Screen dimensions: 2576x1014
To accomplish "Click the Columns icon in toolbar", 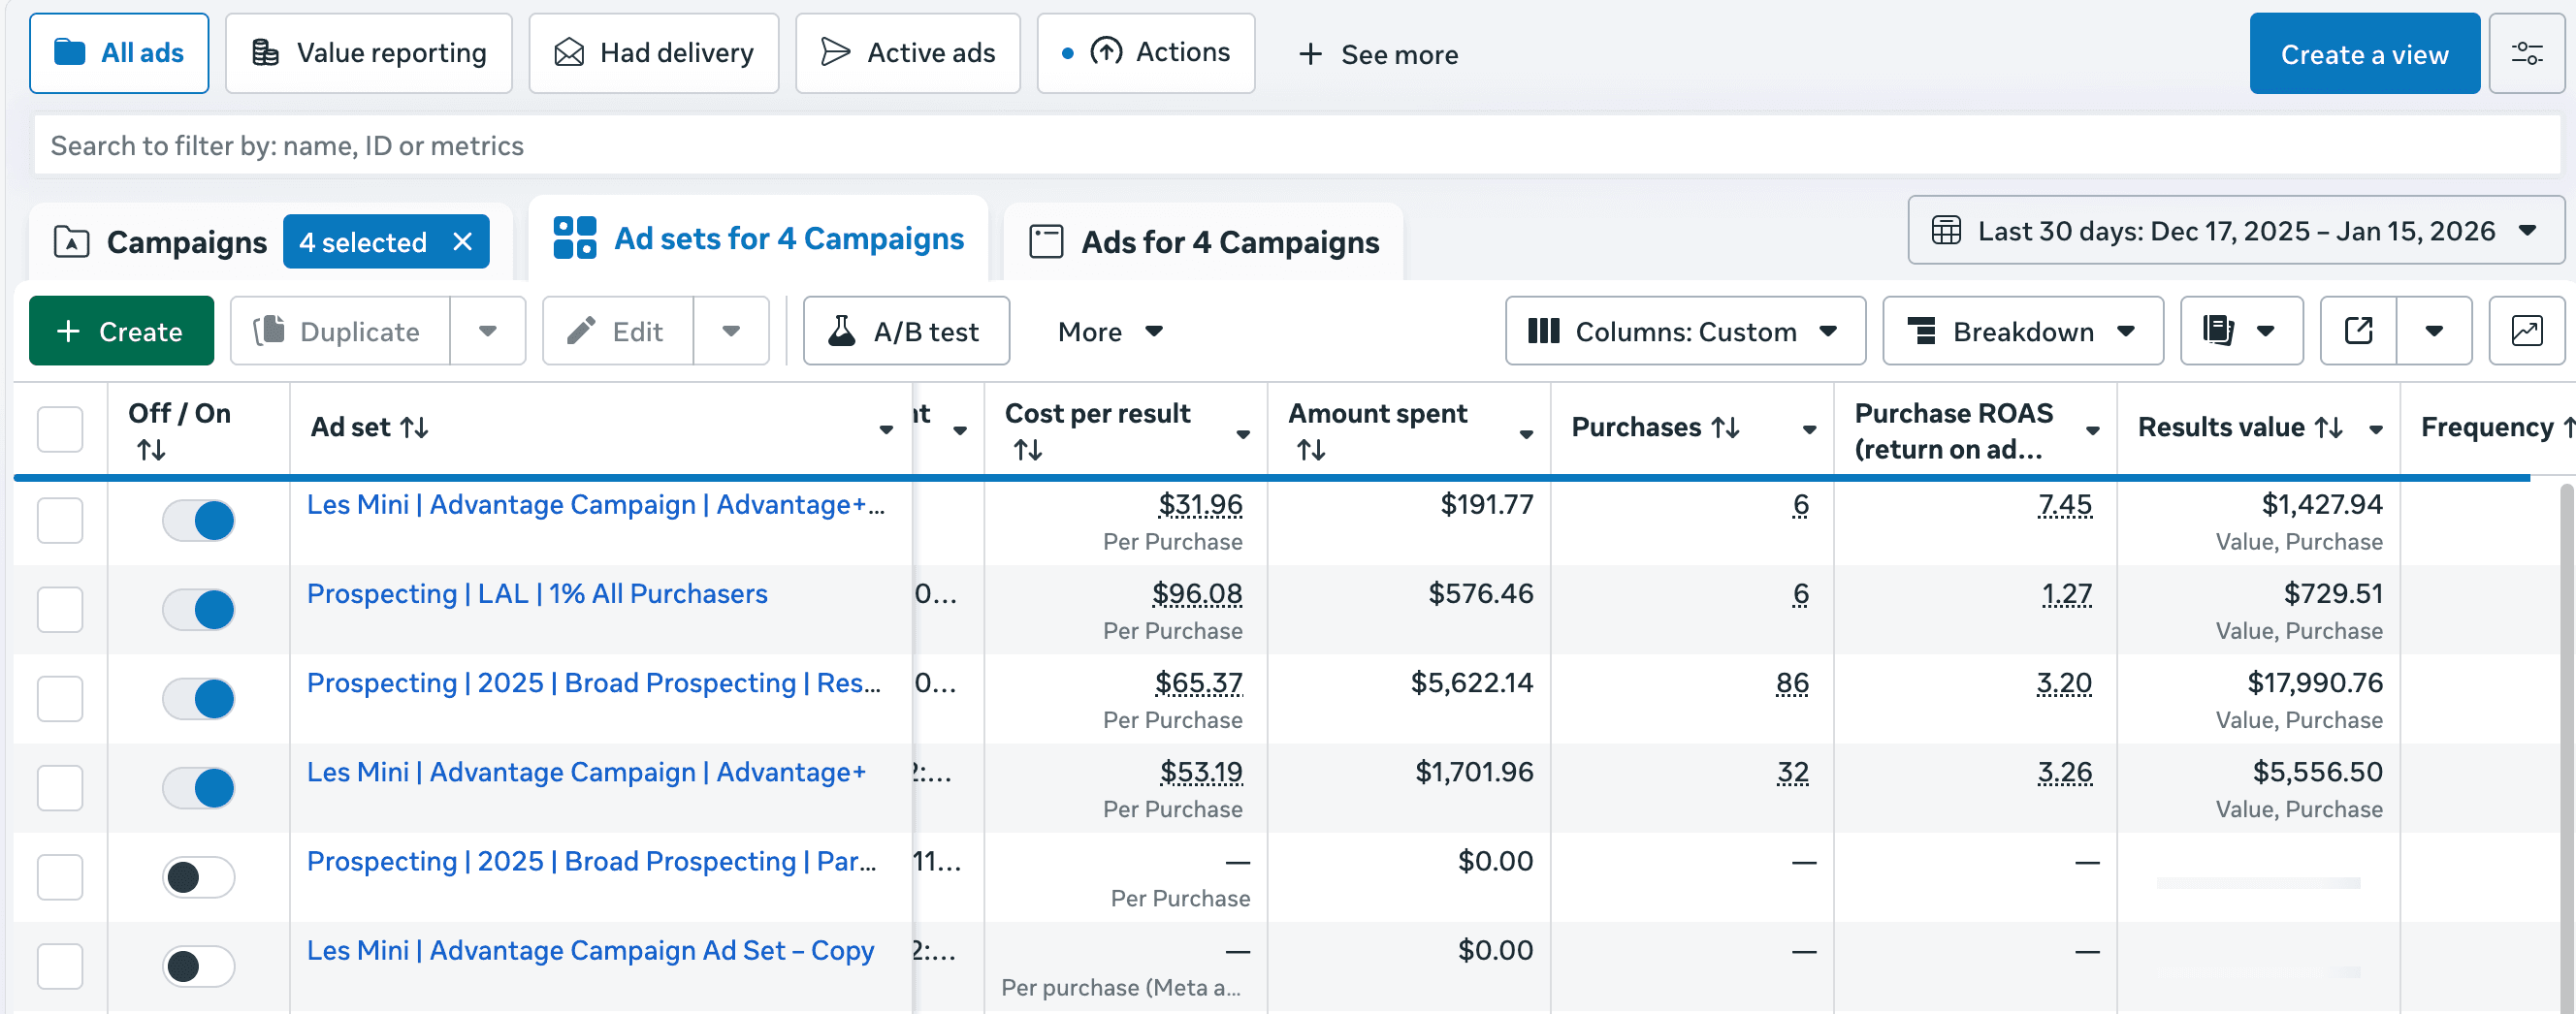I will click(1544, 331).
